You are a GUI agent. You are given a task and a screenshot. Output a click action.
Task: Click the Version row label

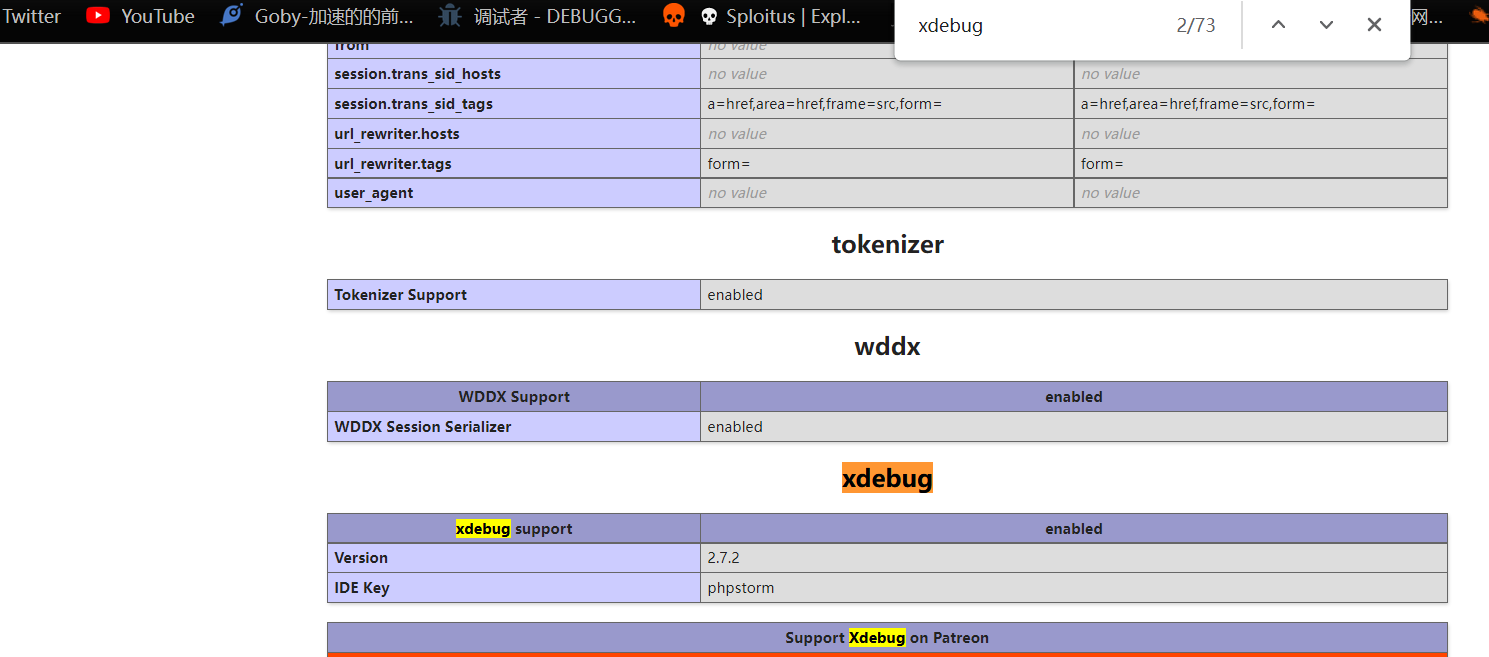click(x=361, y=558)
